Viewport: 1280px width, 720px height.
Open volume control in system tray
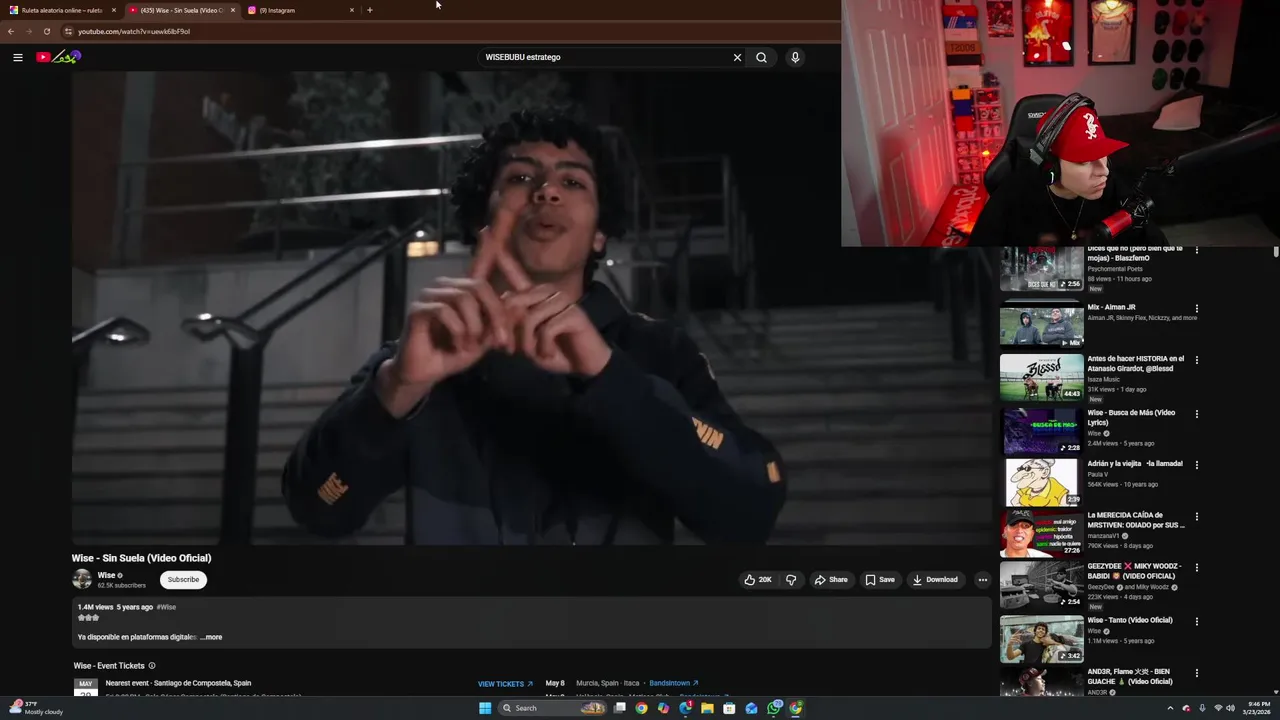coord(1230,708)
